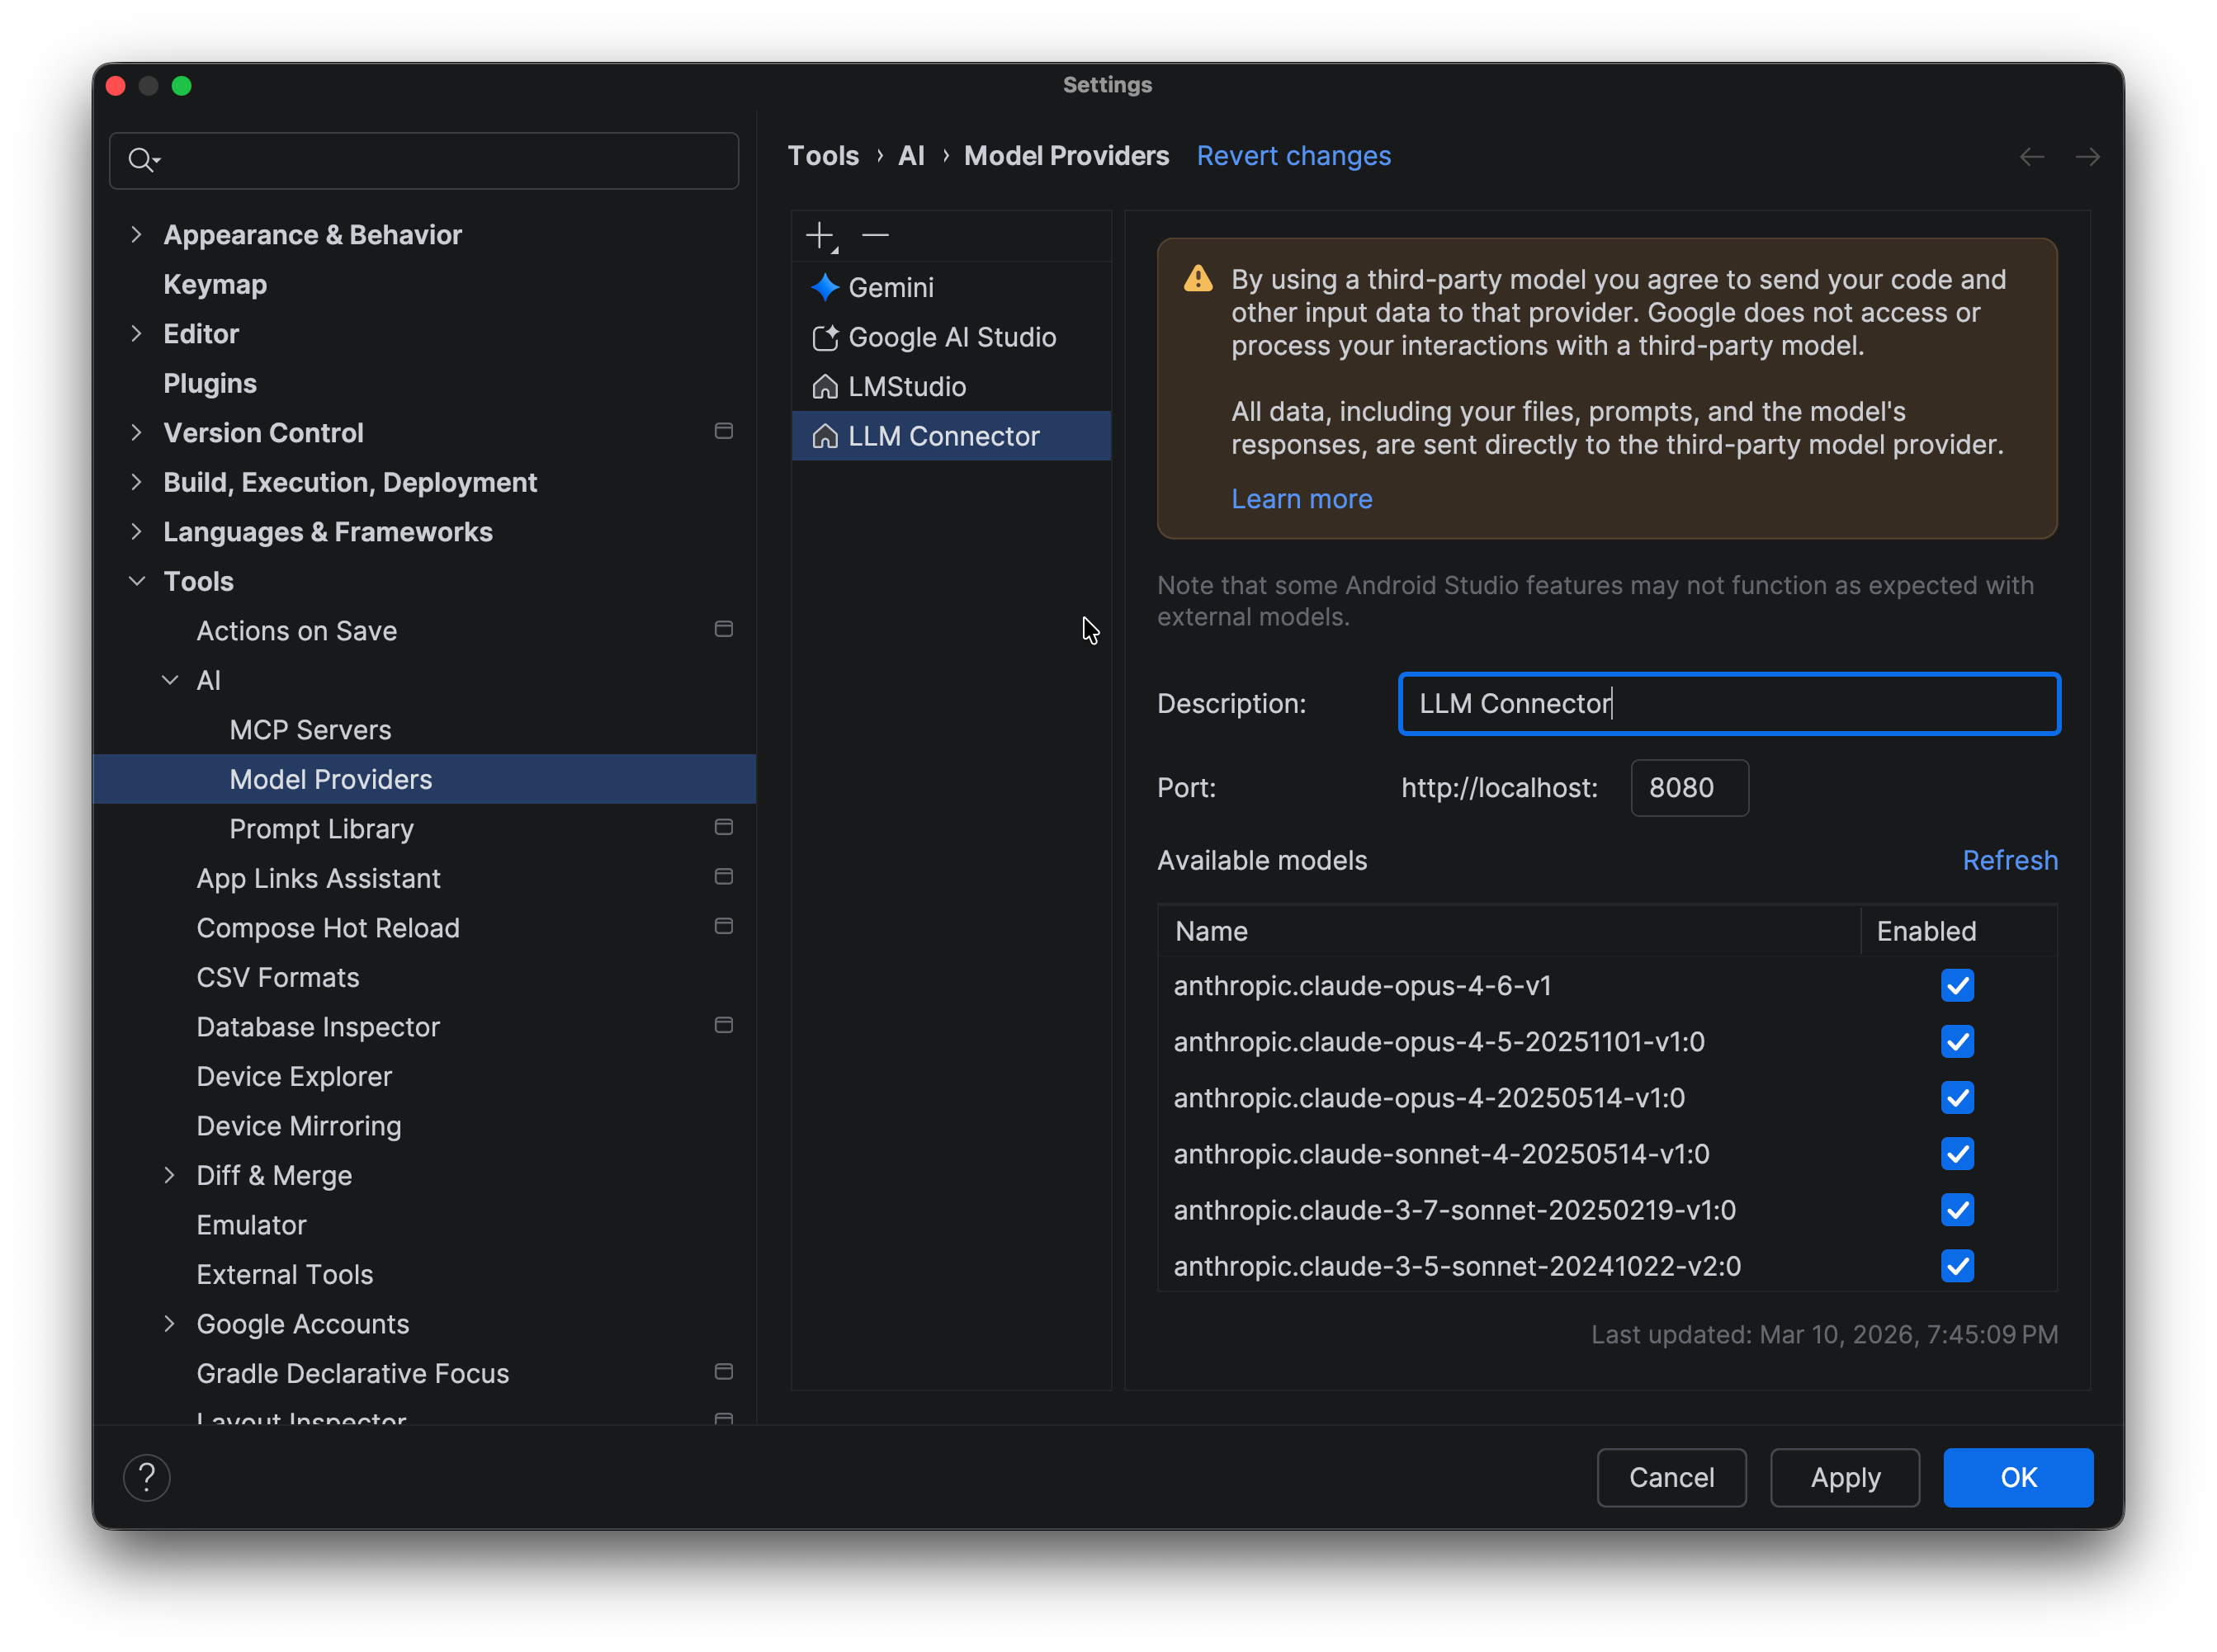The height and width of the screenshot is (1652, 2217).
Task: Click the back navigation arrow
Action: point(2031,156)
